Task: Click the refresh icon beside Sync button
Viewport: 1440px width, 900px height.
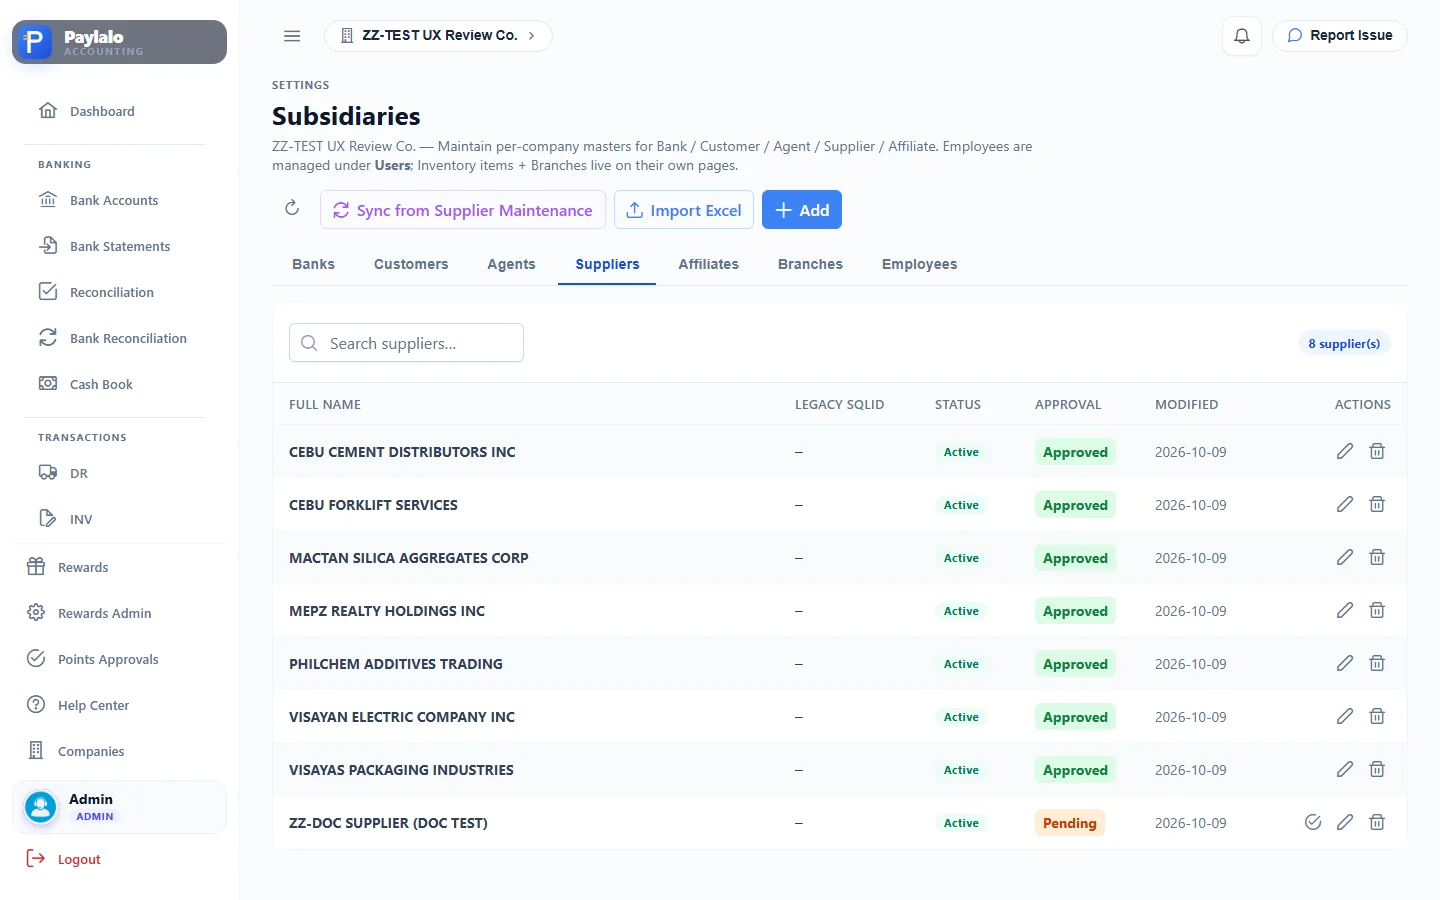Action: pos(292,208)
